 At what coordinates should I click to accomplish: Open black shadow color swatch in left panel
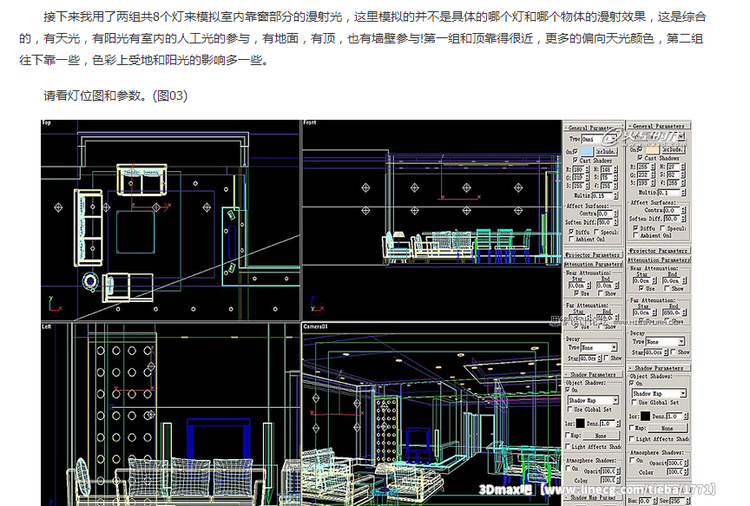(580, 423)
